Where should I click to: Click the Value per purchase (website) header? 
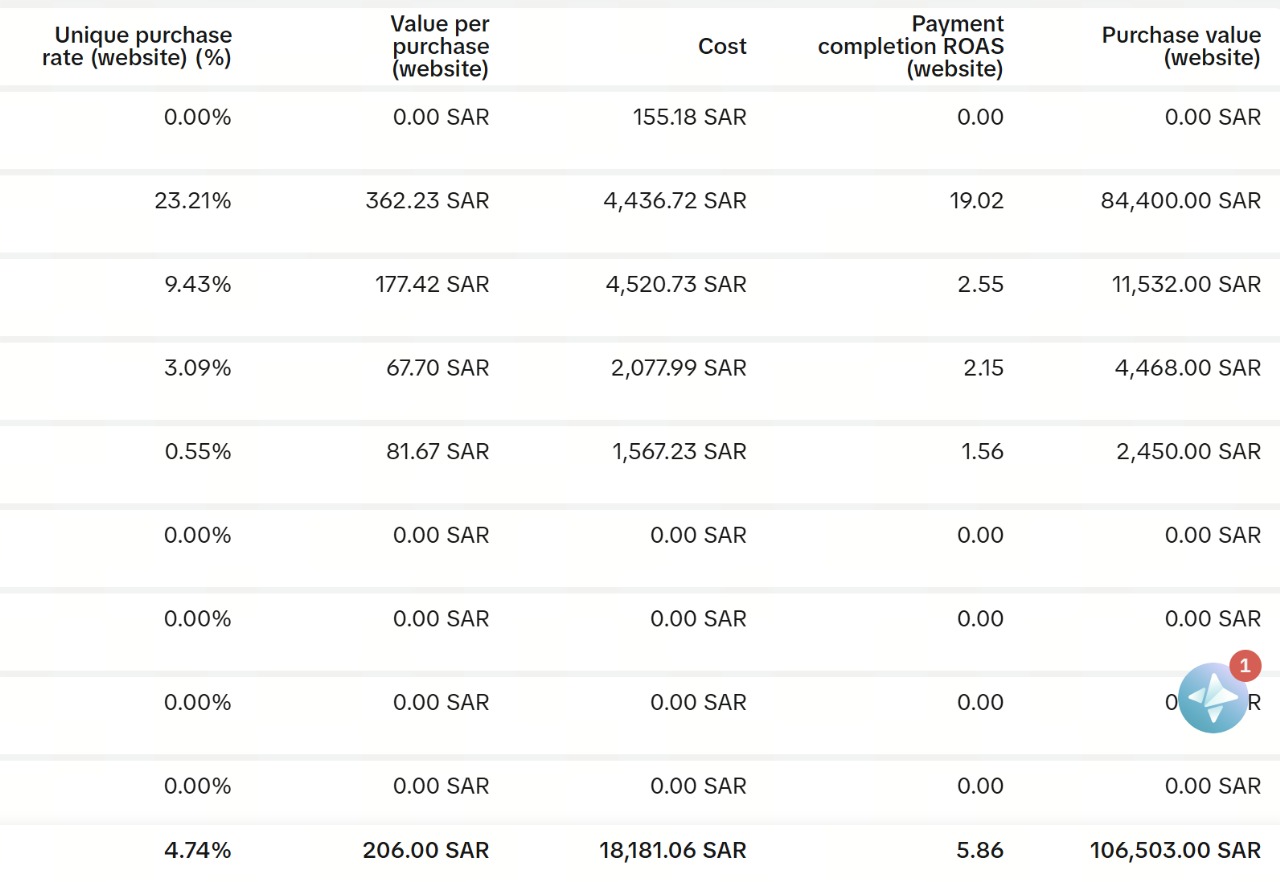pyautogui.click(x=440, y=47)
